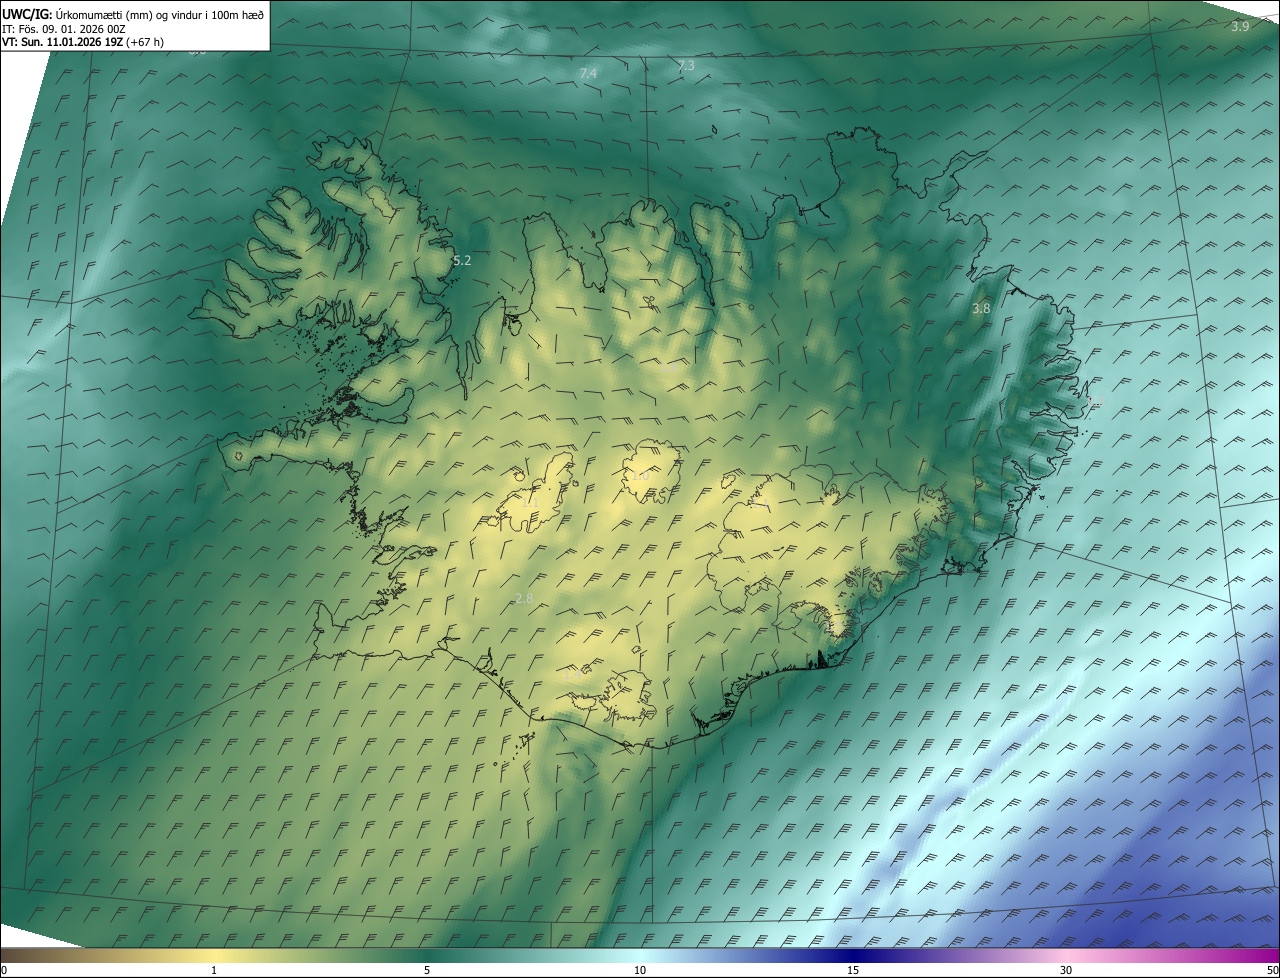Viewport: 1280px width, 978px height.
Task: Click the 3.9 value label on the map
Action: click(x=1240, y=26)
